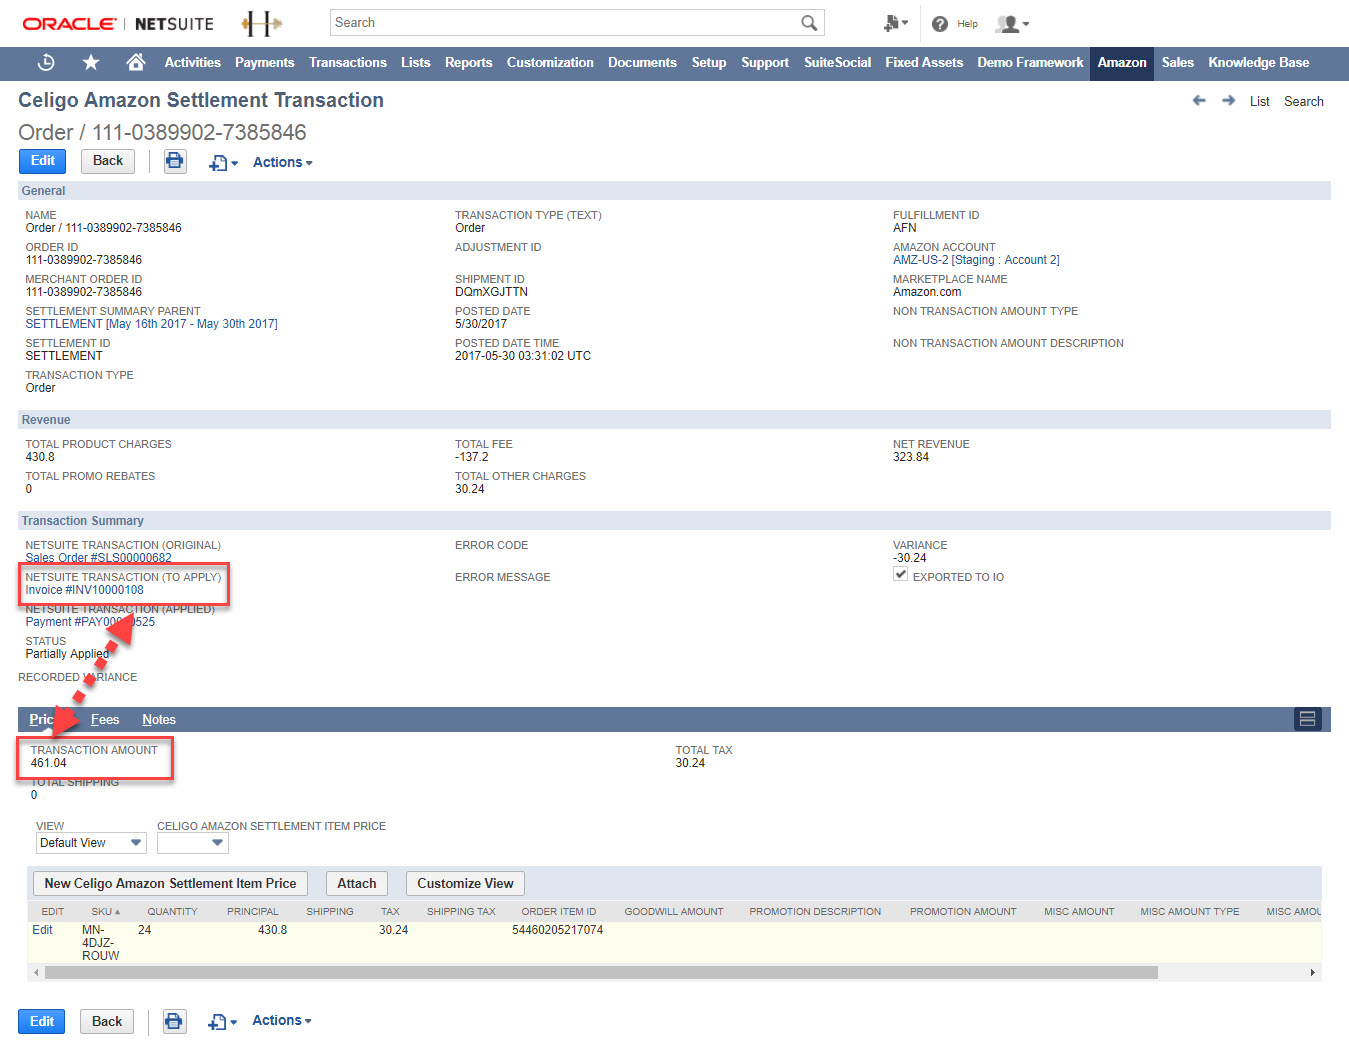Open the Amazon menu
The height and width of the screenshot is (1055, 1349).
click(x=1122, y=62)
